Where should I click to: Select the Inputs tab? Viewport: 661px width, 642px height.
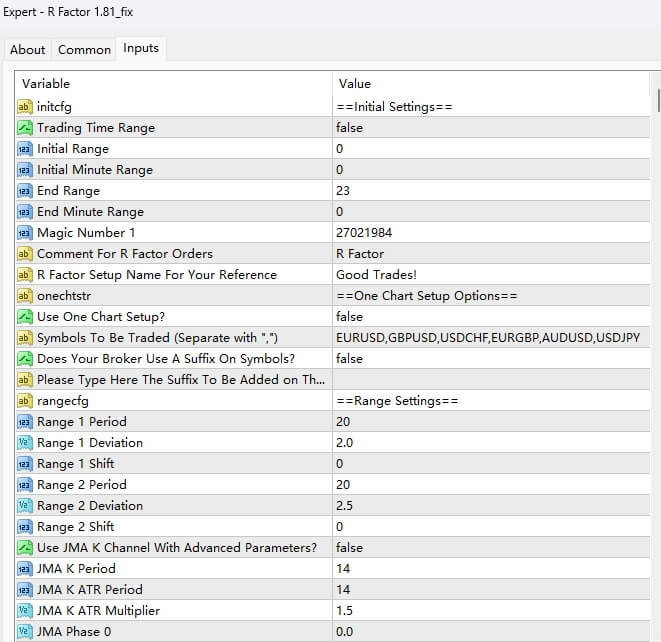(x=141, y=48)
